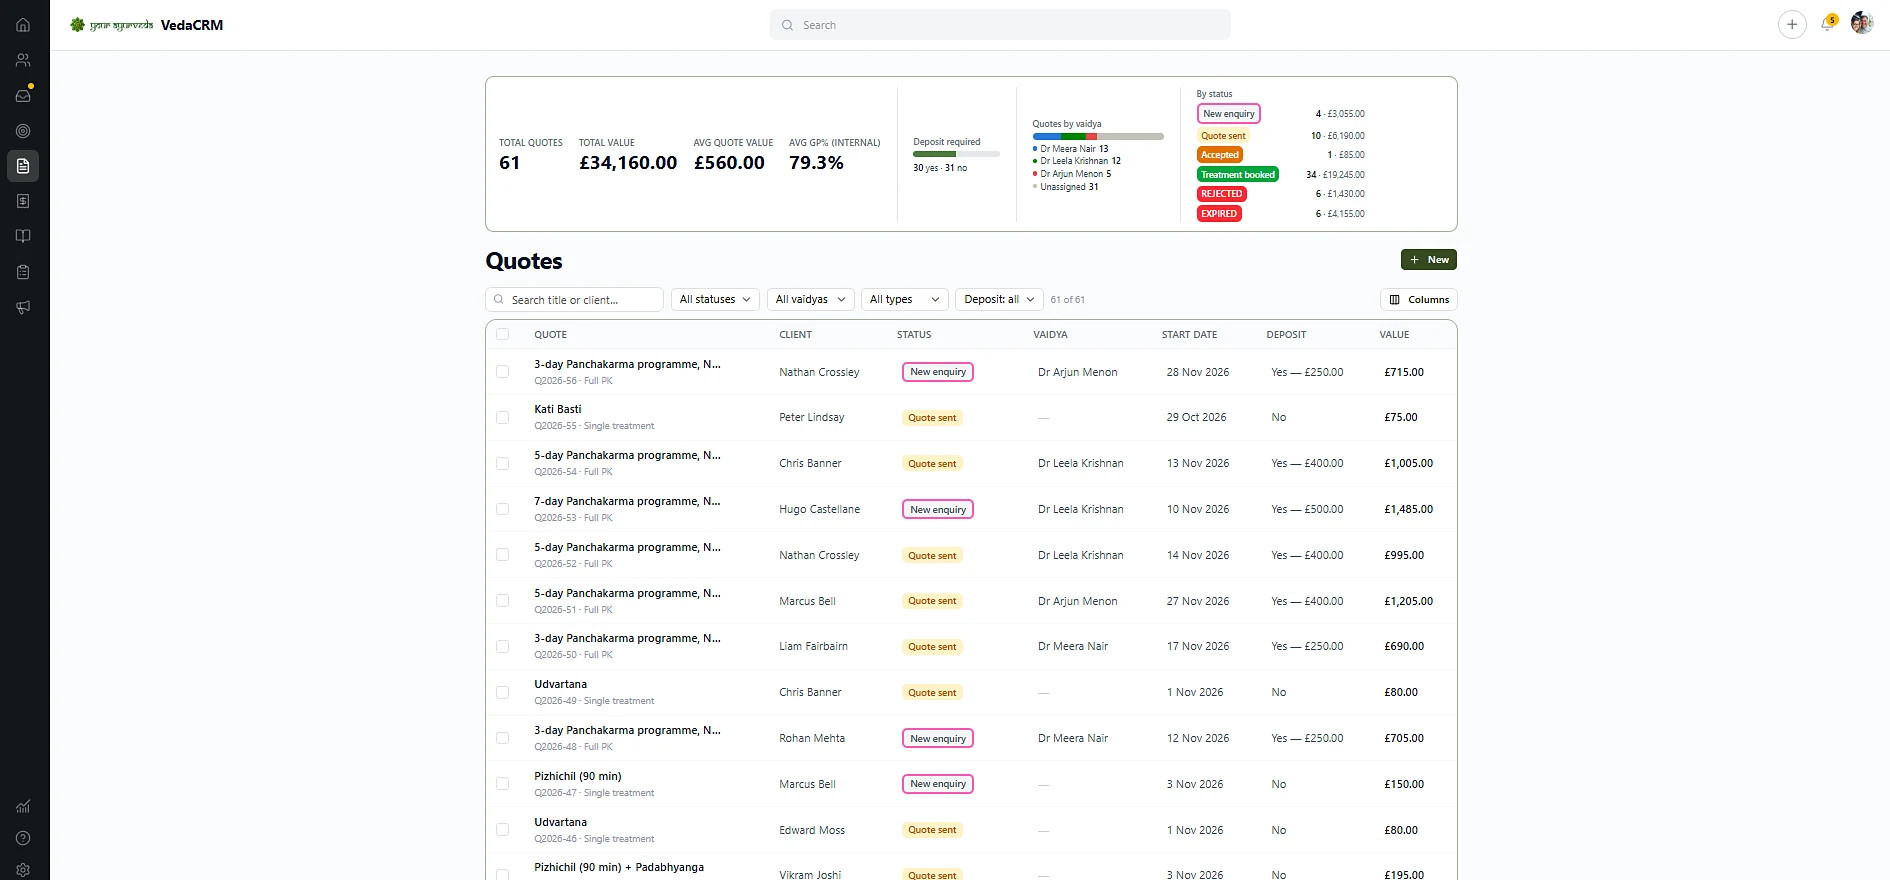
Task: Check the box for quote Q2026-53
Action: point(503,510)
